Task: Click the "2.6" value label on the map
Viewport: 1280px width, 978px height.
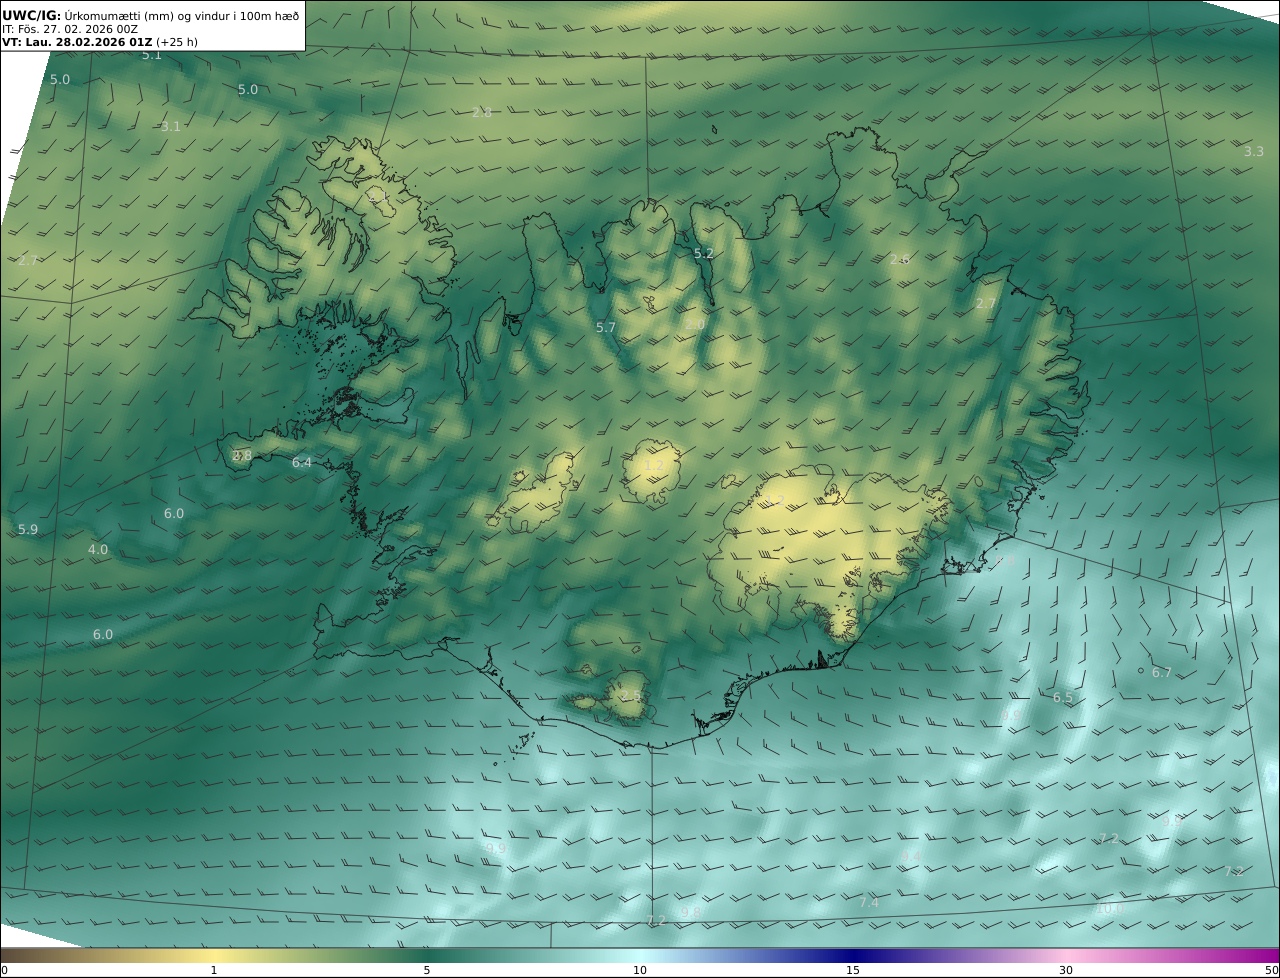Action: point(900,259)
